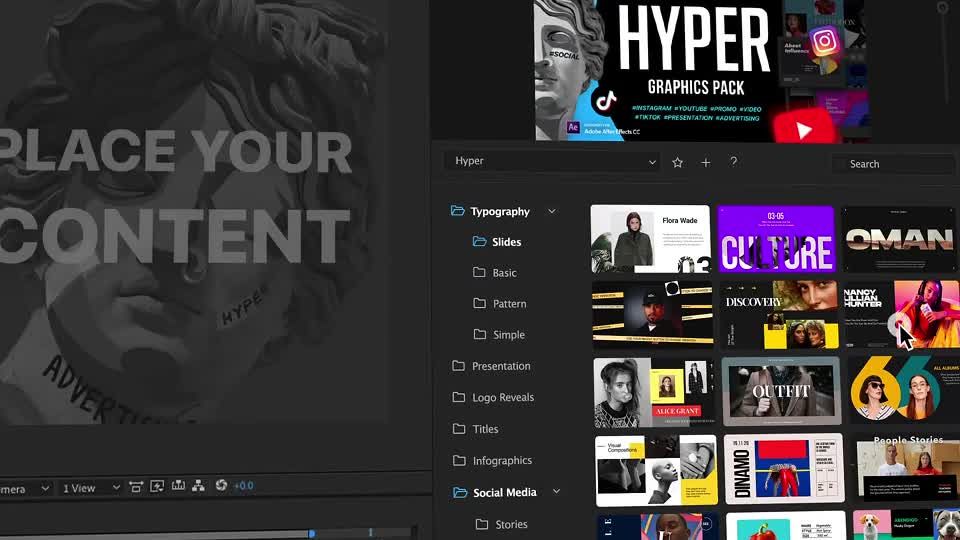Toggle the pixel aspect ratio correction icon
Viewport: 960px width, 540px height.
(x=136, y=487)
